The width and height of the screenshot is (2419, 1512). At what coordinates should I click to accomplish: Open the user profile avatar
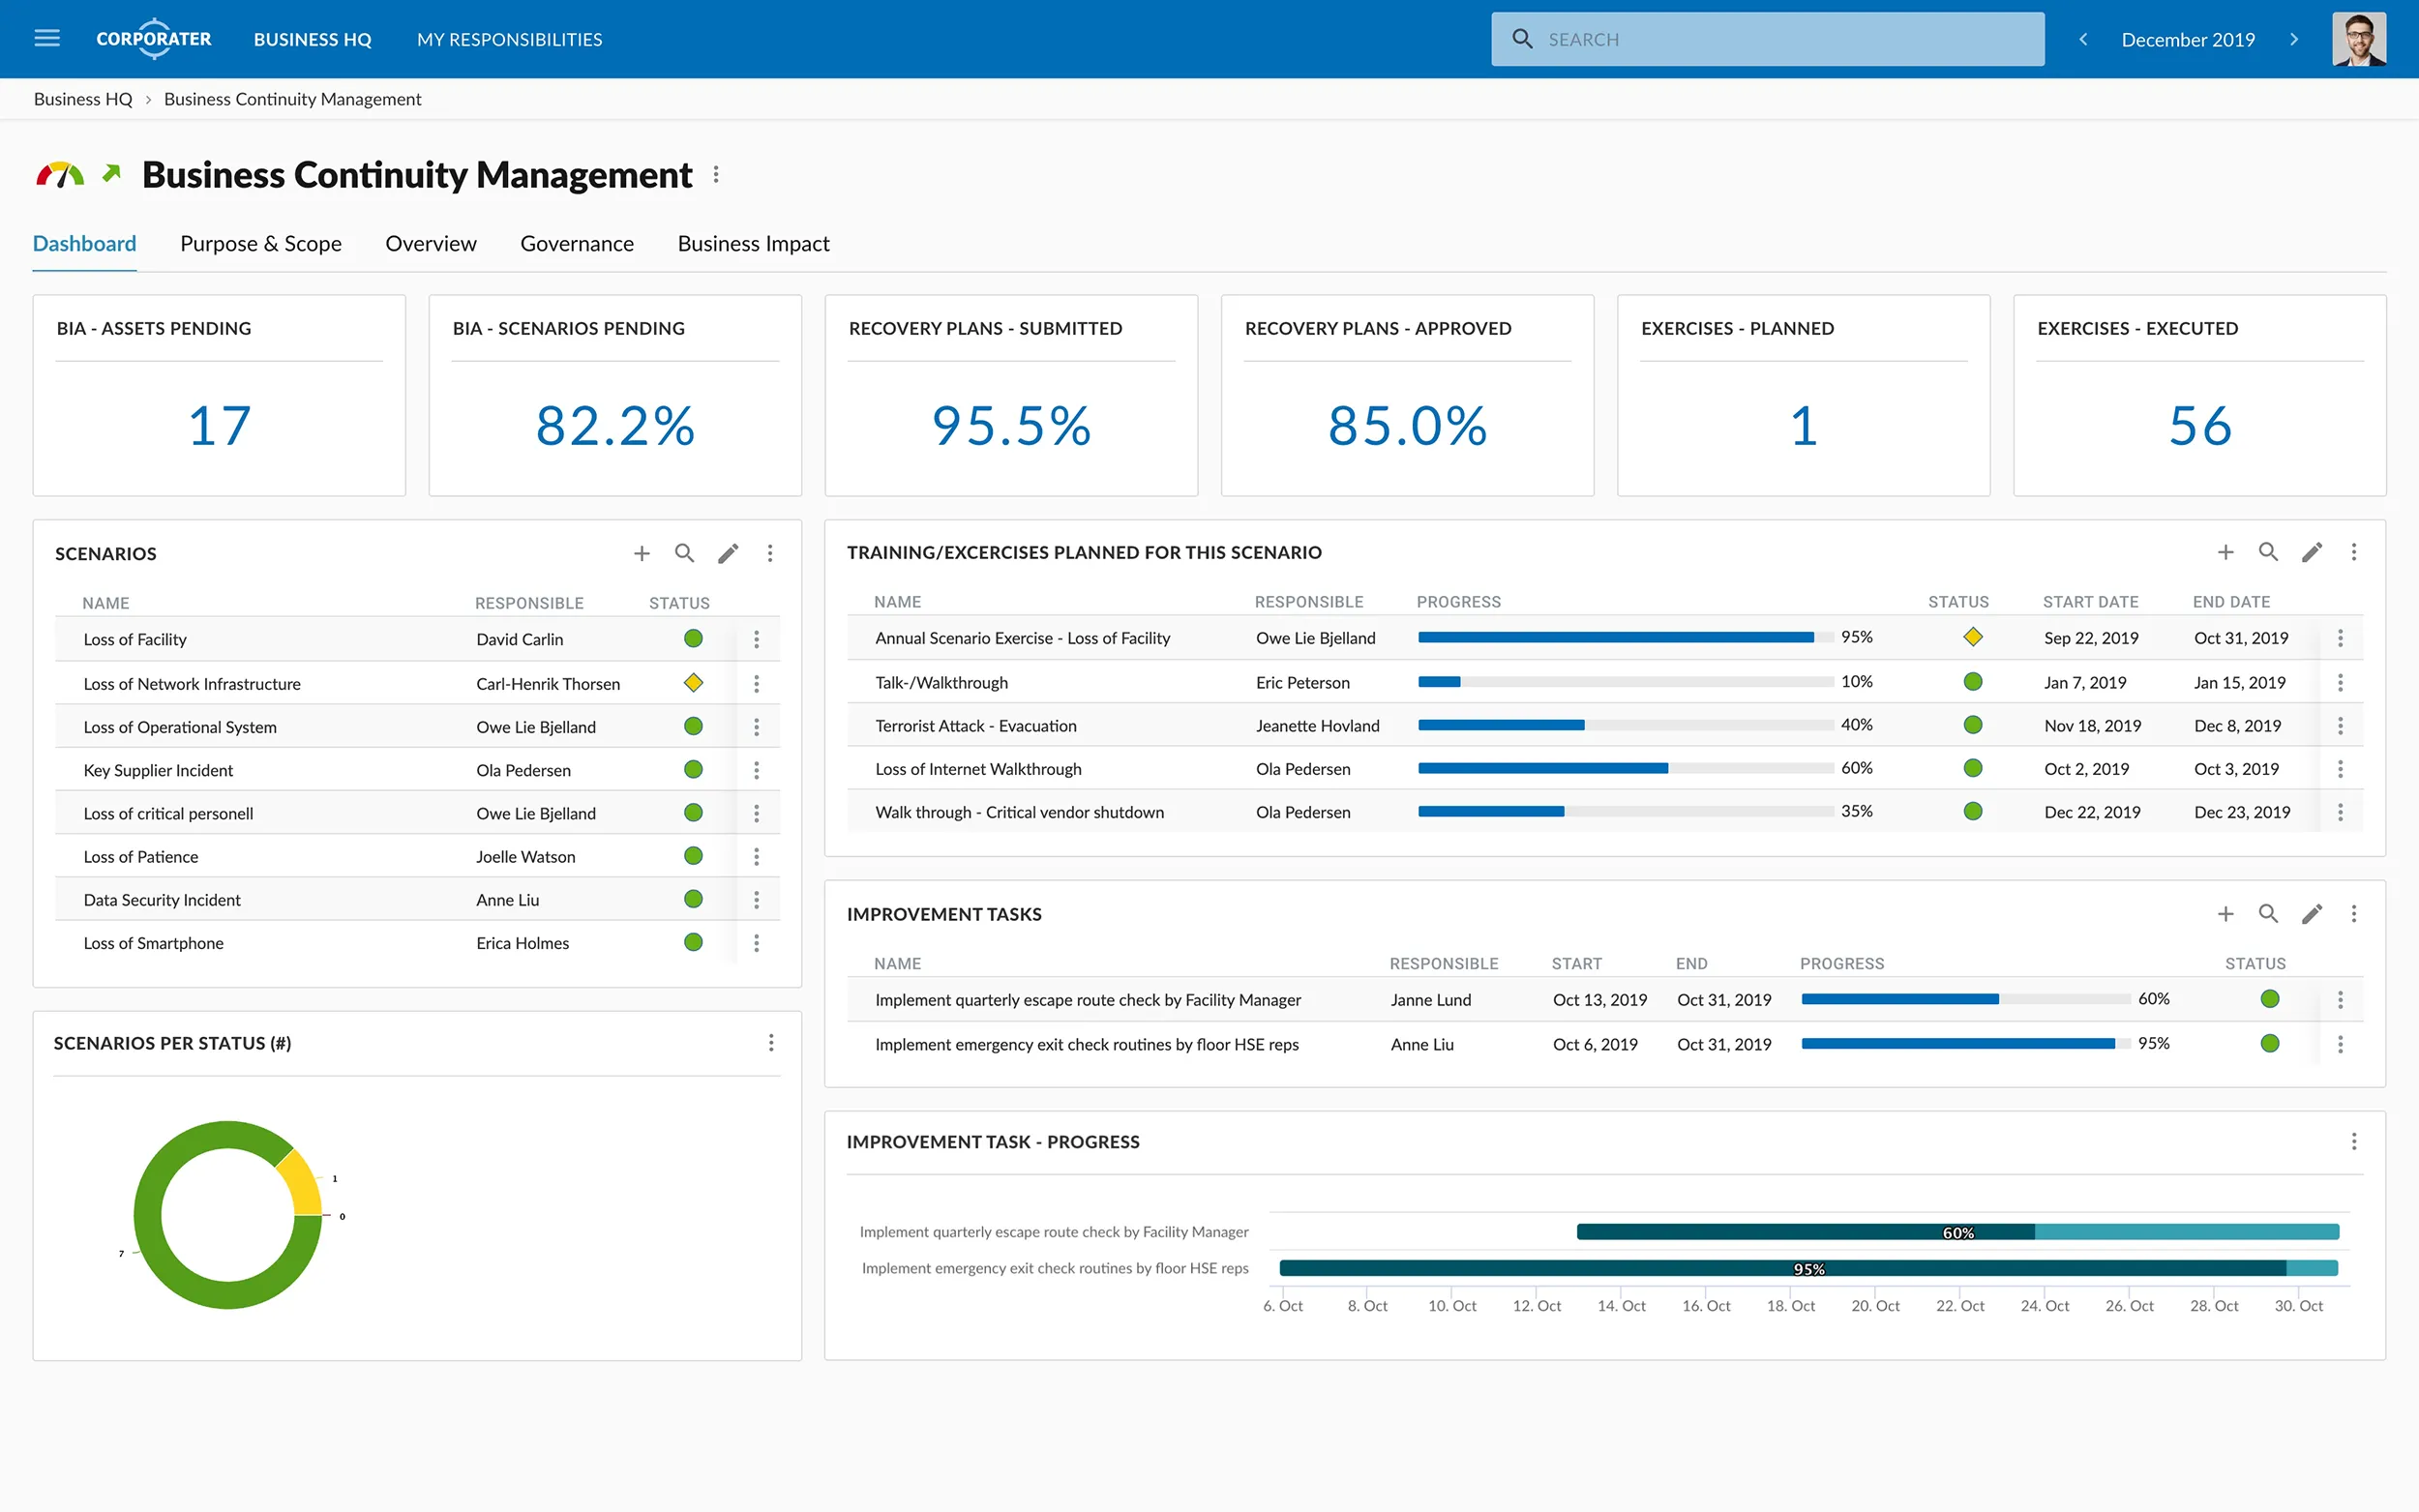point(2358,40)
